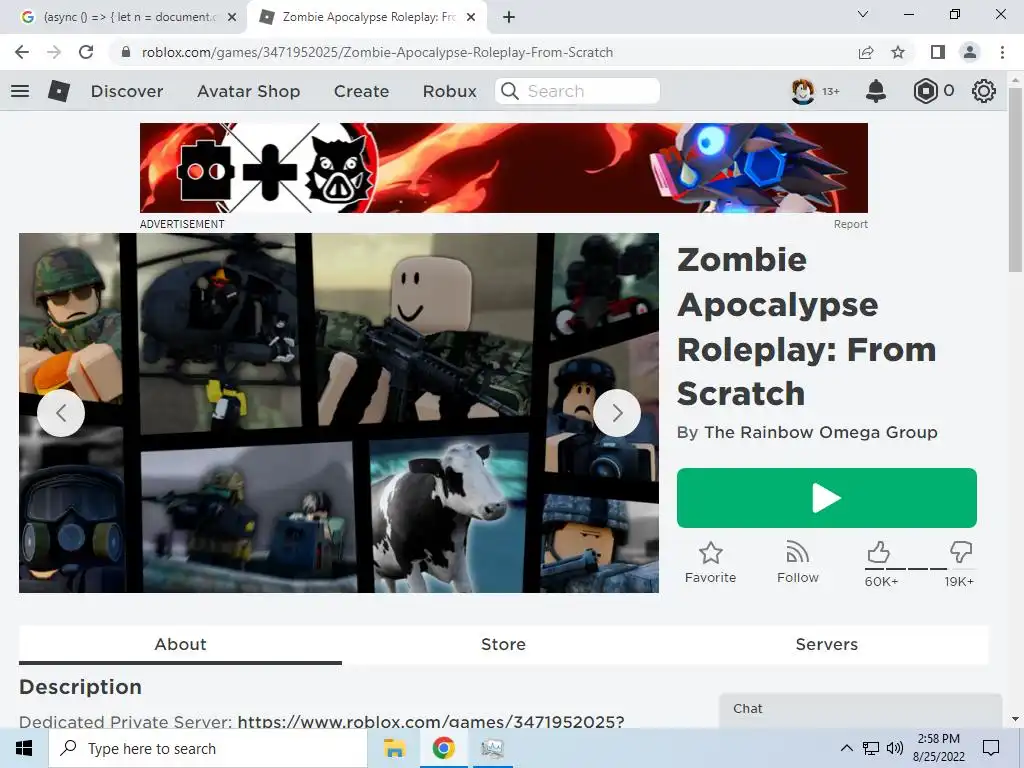This screenshot has height=768, width=1024.
Task: Show hidden system tray icons
Action: (x=846, y=748)
